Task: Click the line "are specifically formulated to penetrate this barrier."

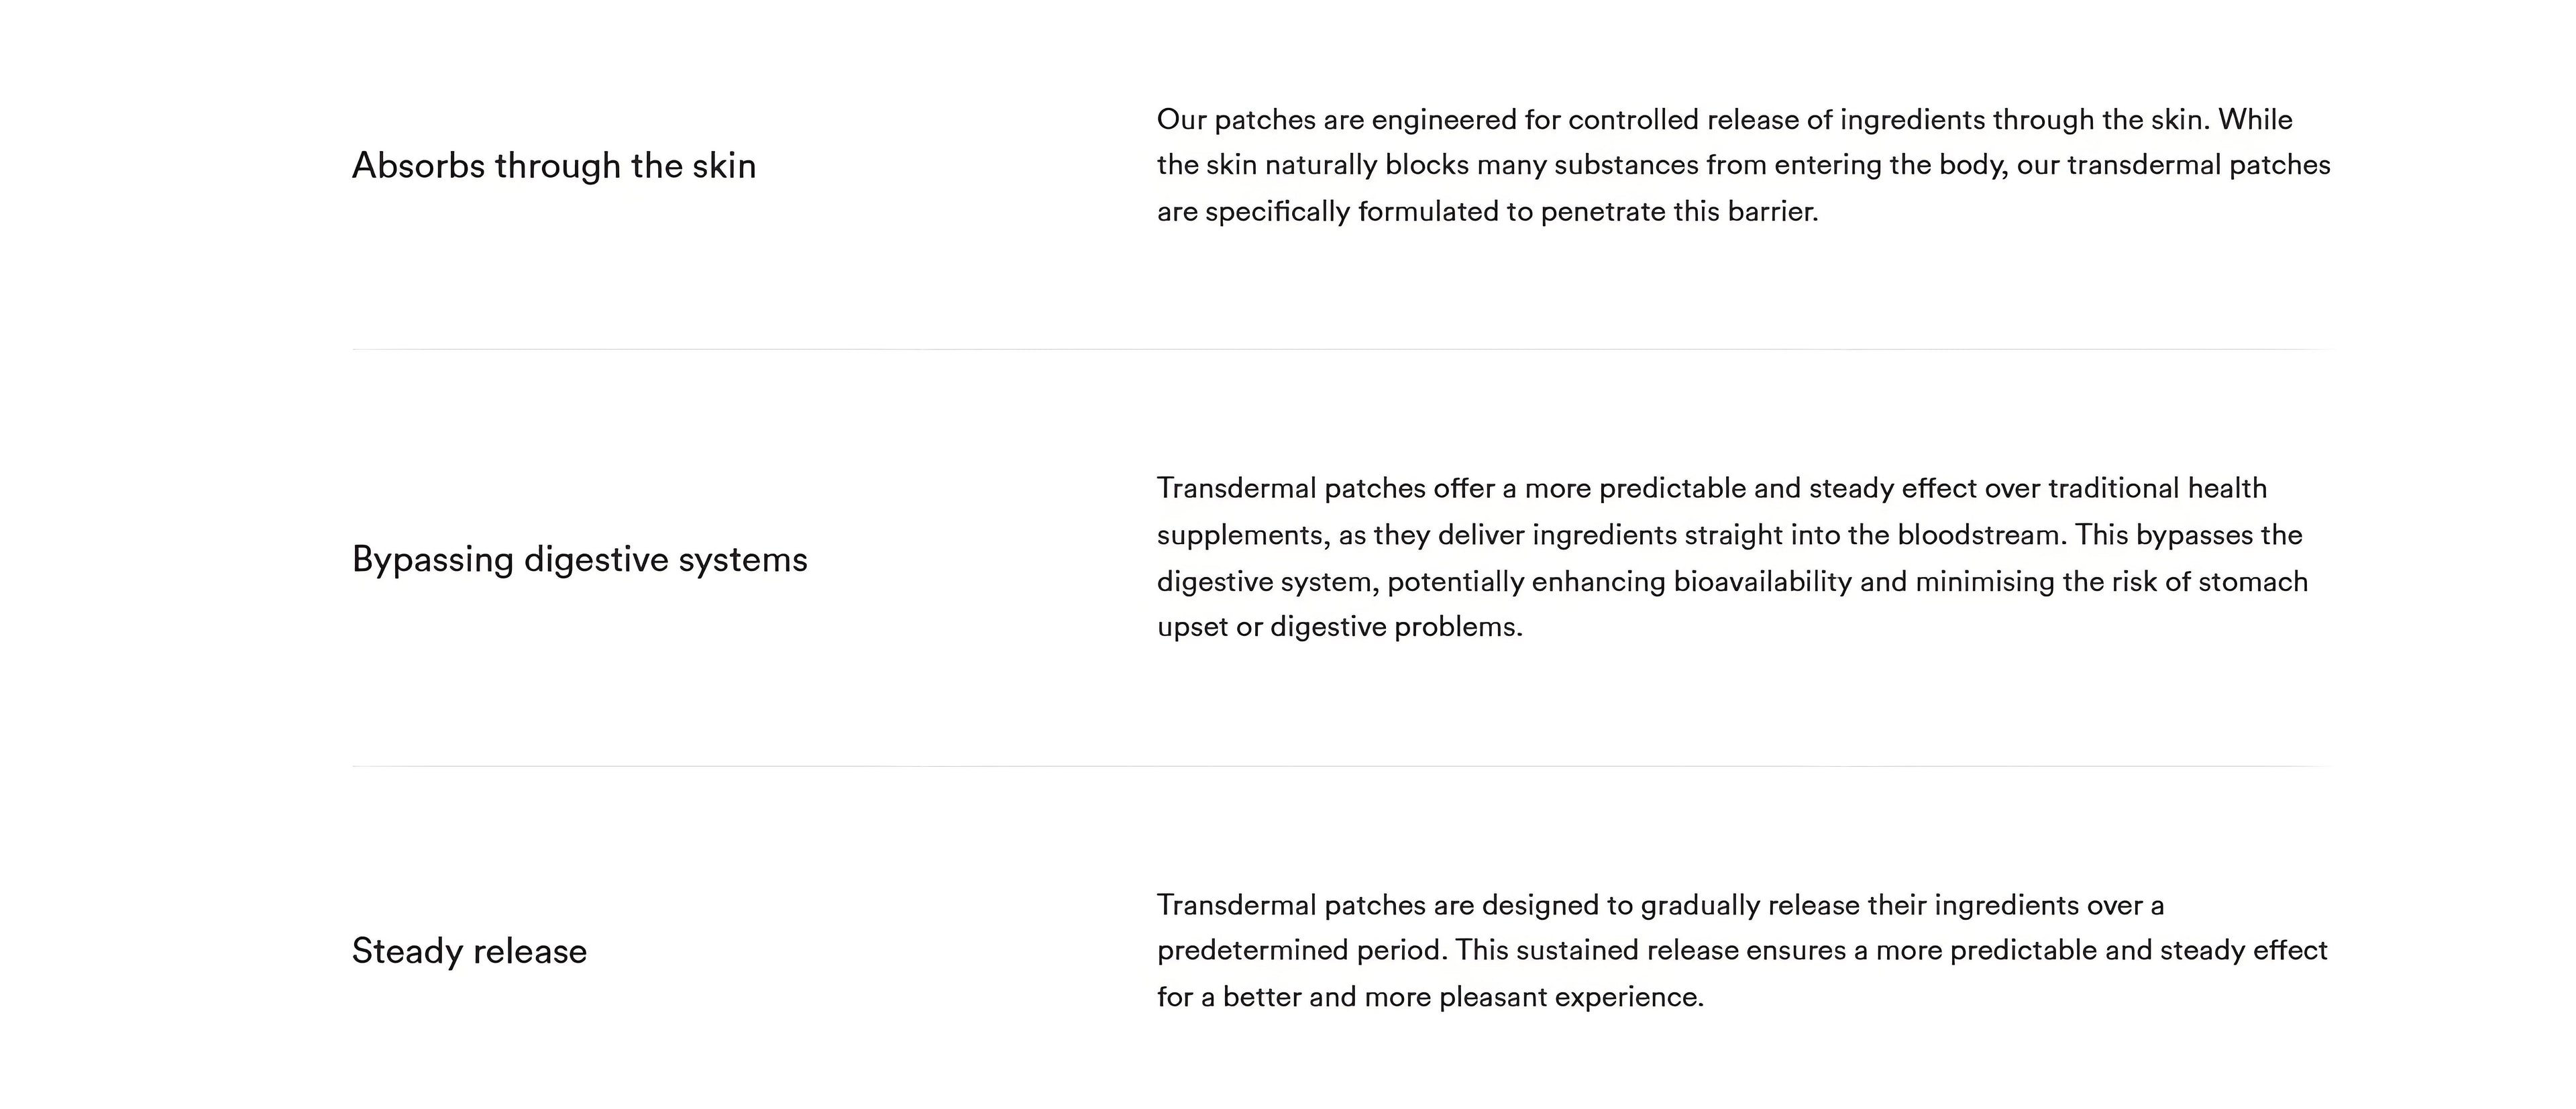Action: pos(1487,212)
